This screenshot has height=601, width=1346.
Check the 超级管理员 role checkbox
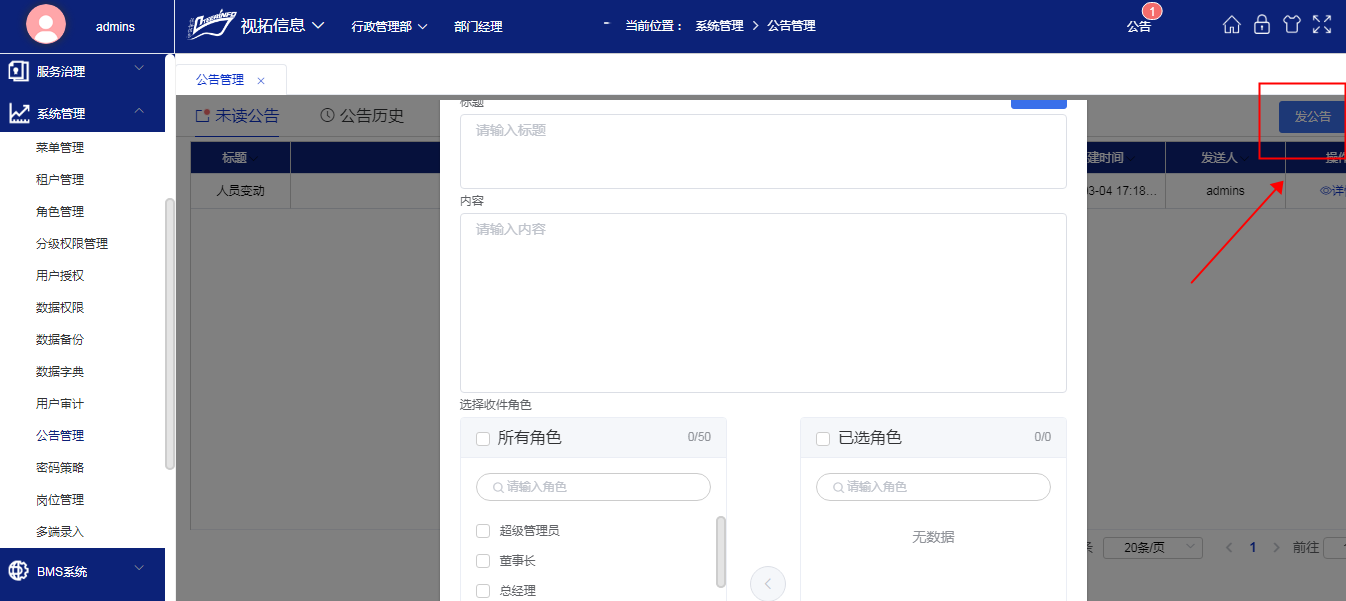483,531
